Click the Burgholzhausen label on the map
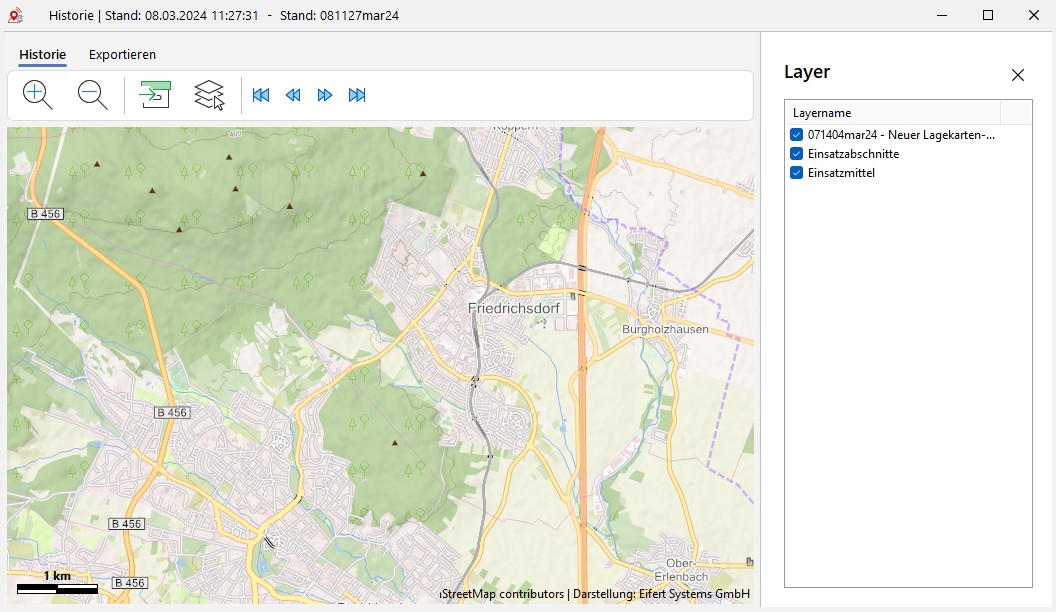Image resolution: width=1056 pixels, height=612 pixels. click(x=665, y=329)
